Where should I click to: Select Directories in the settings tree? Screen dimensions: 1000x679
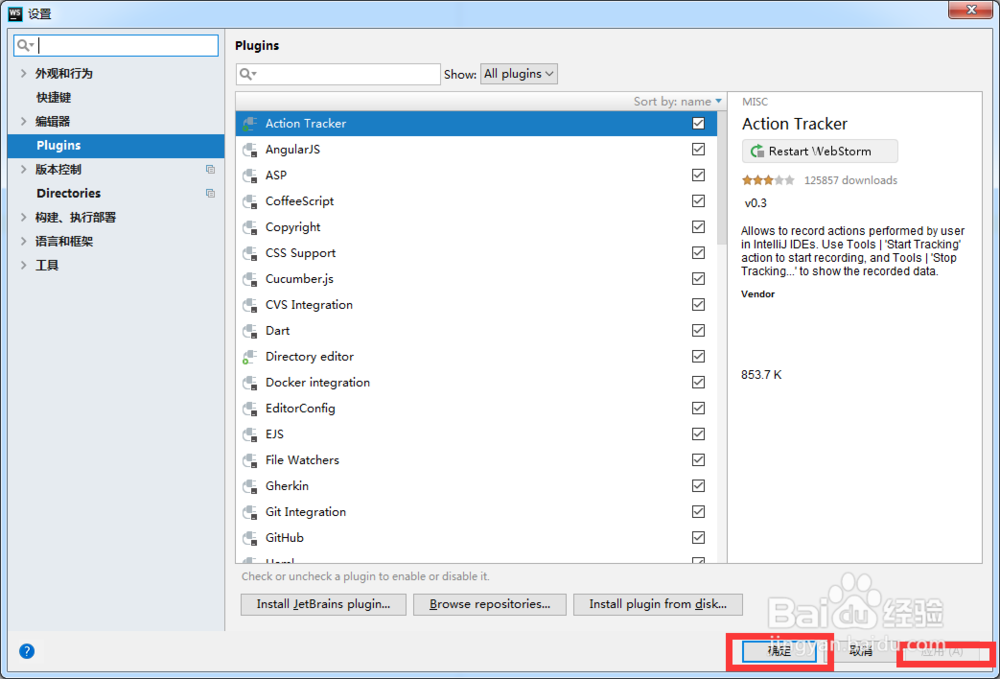tap(68, 193)
